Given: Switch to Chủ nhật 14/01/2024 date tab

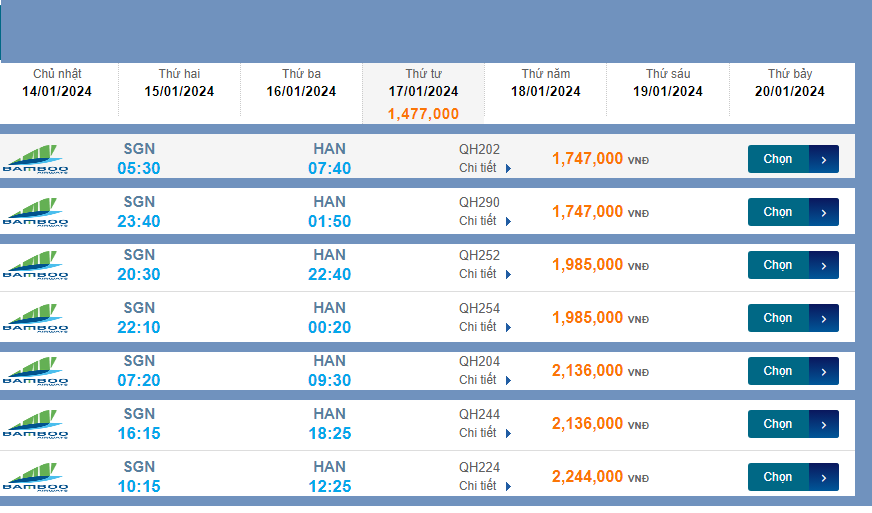Looking at the screenshot, I should [x=57, y=83].
